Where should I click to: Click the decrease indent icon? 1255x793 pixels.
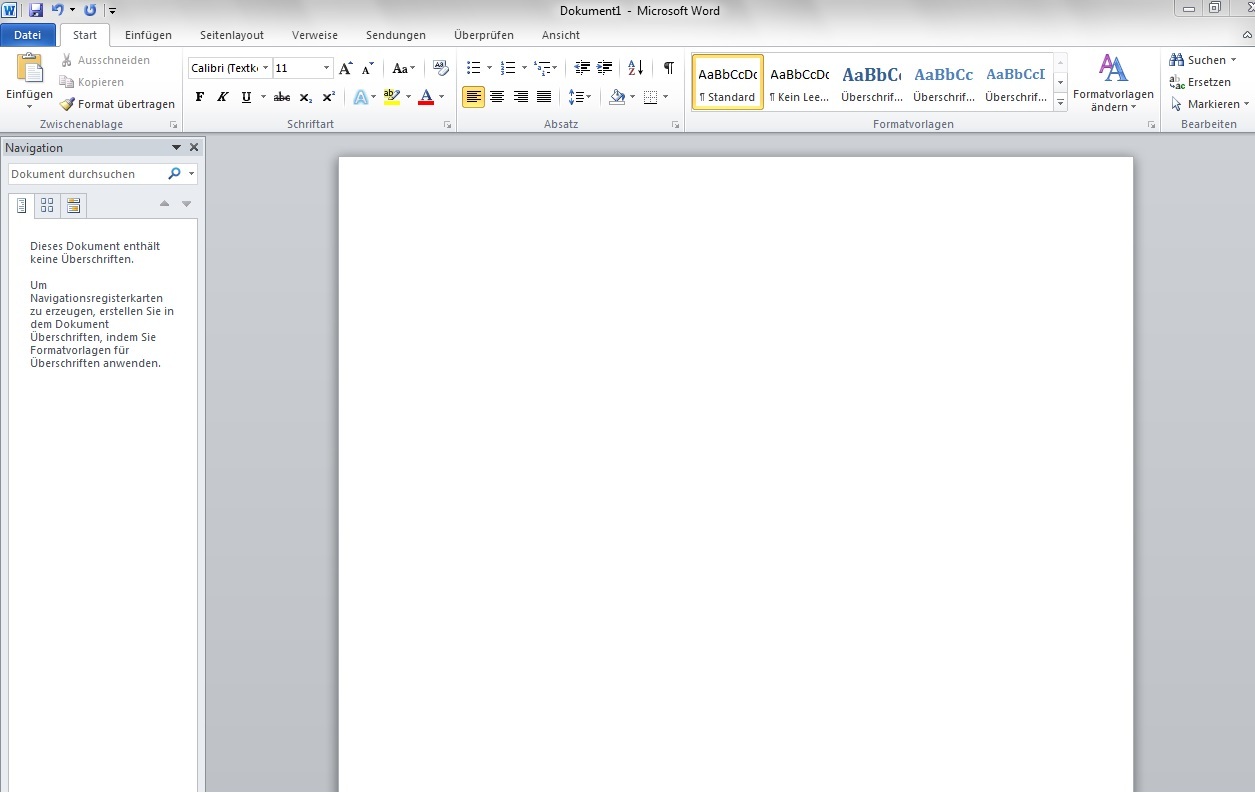click(x=583, y=68)
